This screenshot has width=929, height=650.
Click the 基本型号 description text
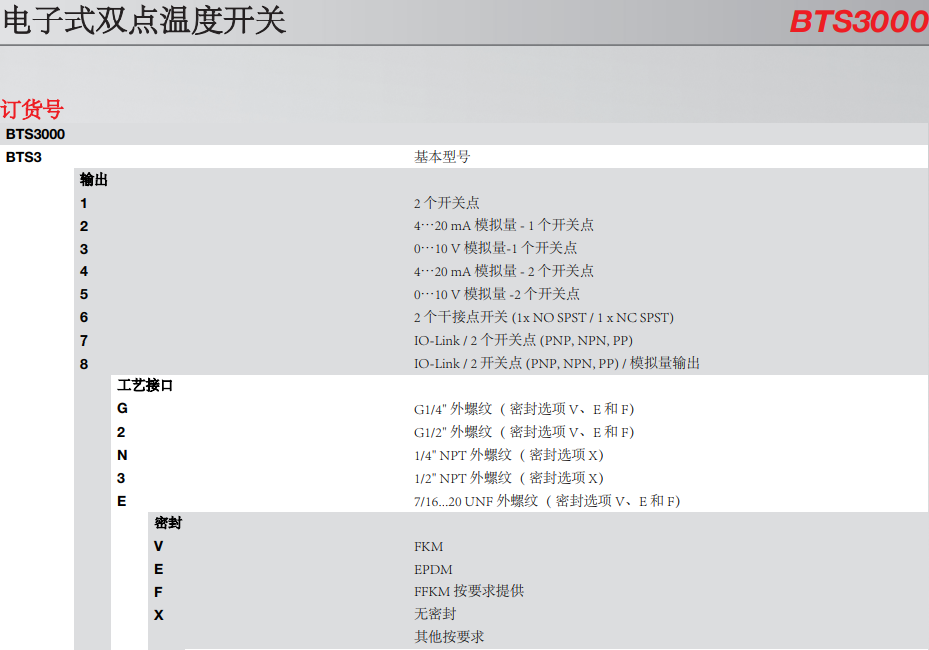pos(442,157)
